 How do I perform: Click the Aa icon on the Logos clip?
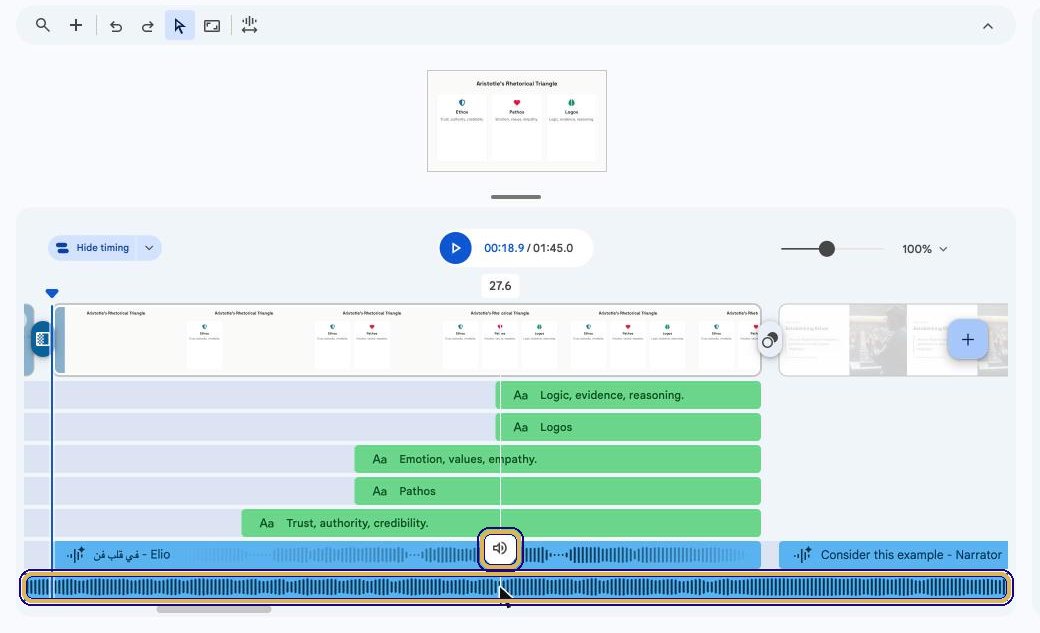[521, 427]
